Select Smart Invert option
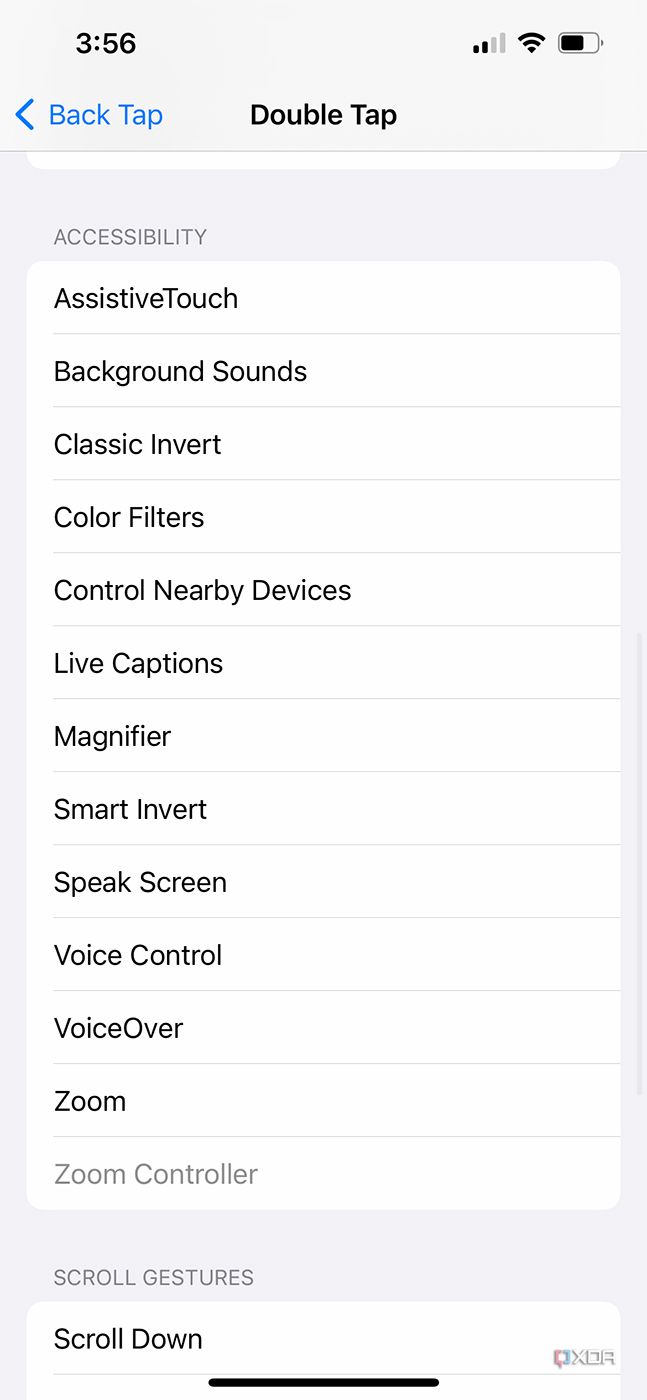Viewport: 647px width, 1400px height. point(130,809)
